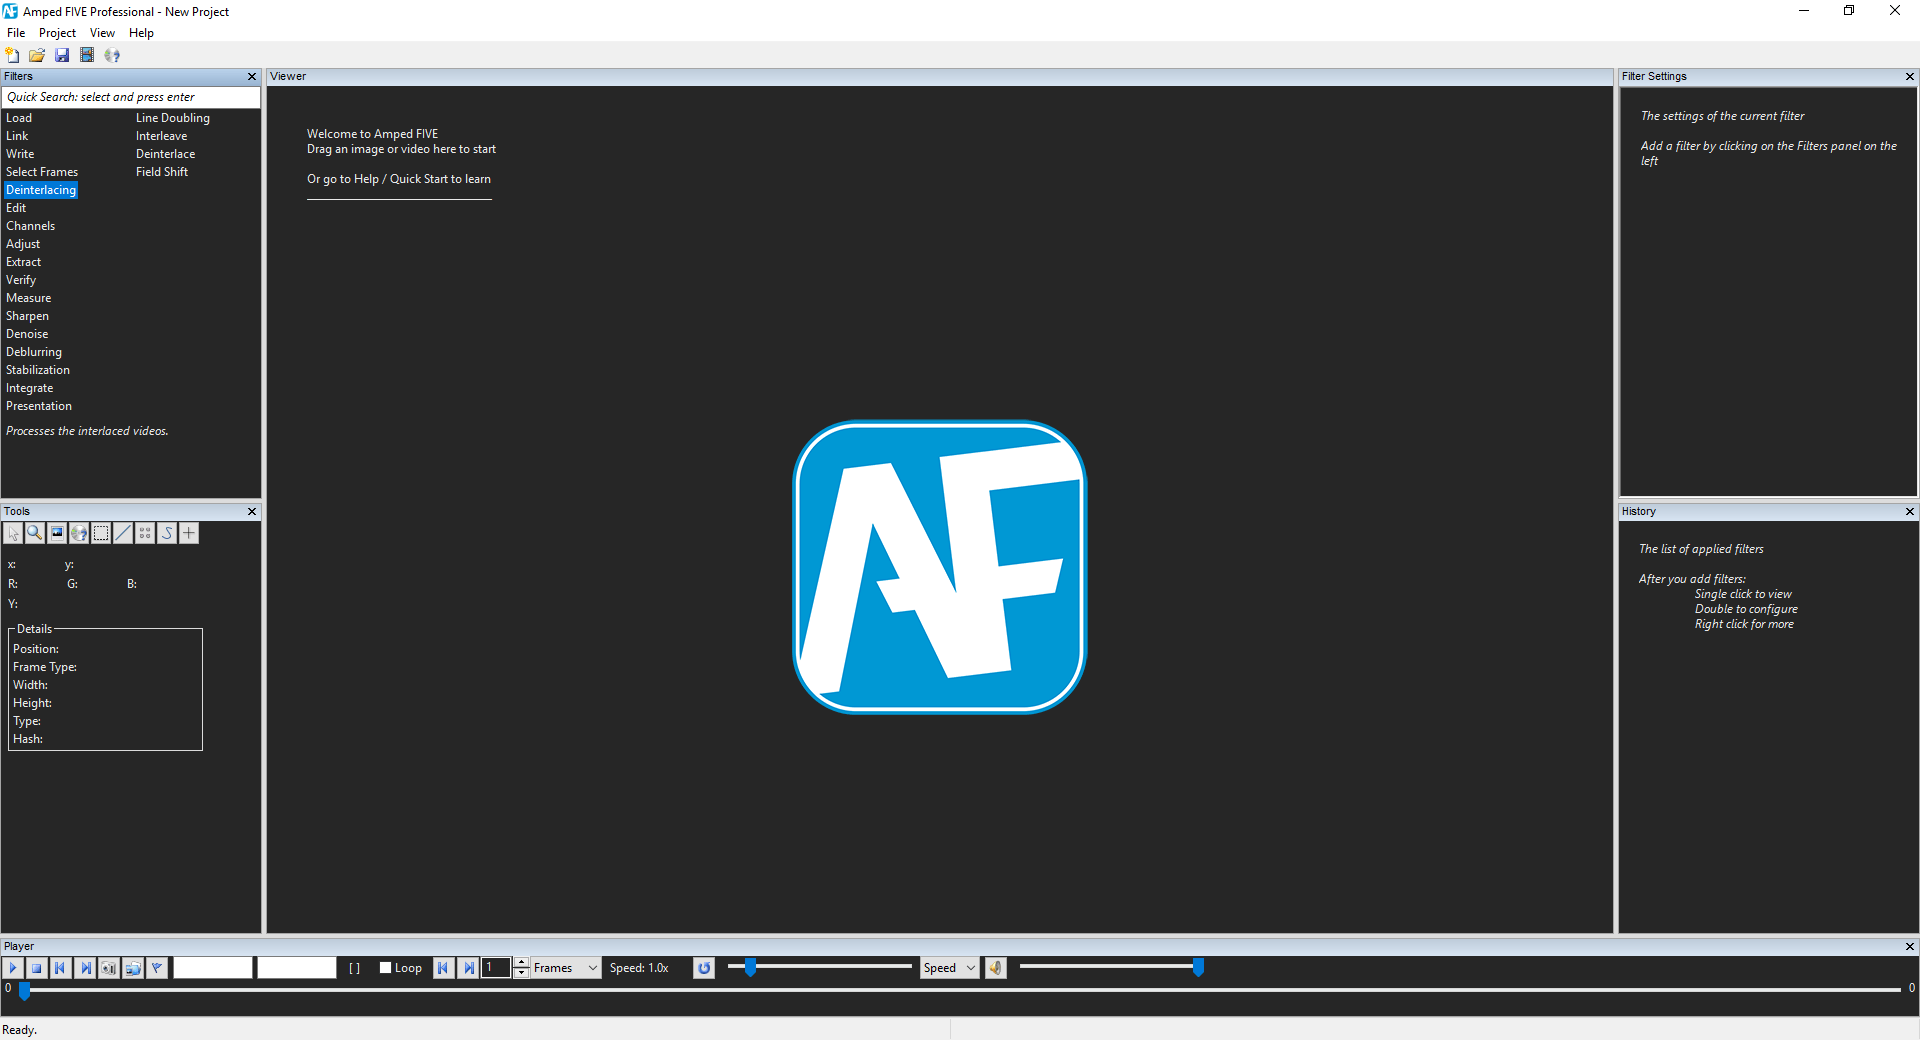Select the Deblurring filter category
The image size is (1920, 1040).
(x=34, y=352)
